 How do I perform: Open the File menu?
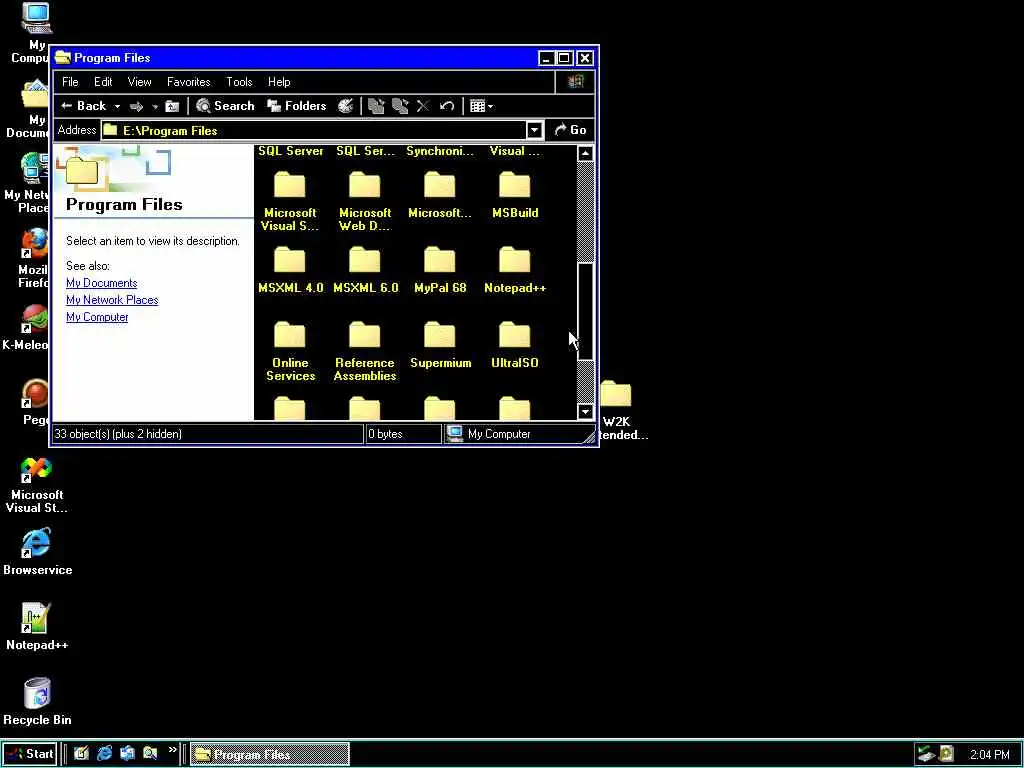[x=70, y=82]
